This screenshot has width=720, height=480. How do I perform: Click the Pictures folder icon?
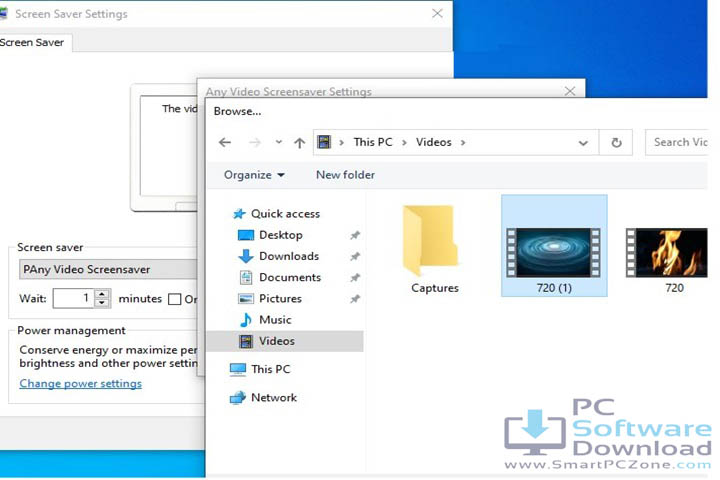tap(246, 299)
